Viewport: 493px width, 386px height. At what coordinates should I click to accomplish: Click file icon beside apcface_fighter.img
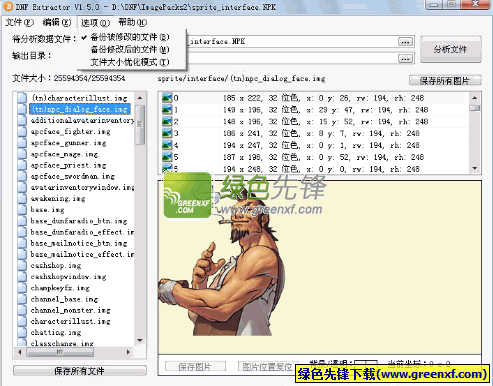point(22,131)
